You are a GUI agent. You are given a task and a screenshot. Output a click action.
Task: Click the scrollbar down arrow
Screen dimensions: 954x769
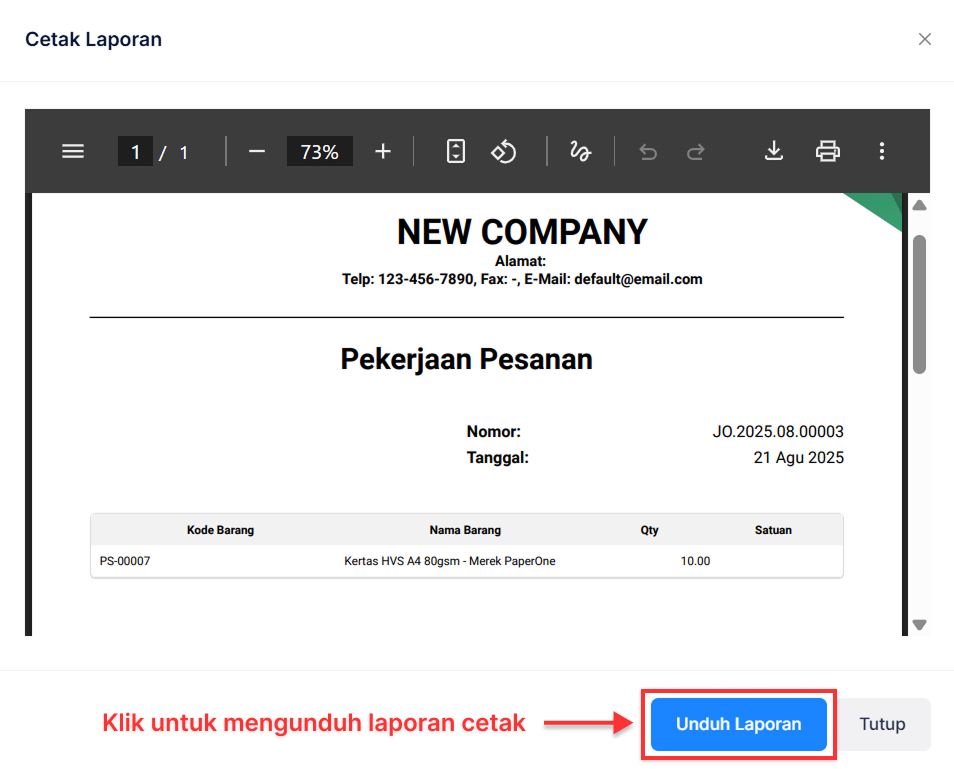click(x=919, y=624)
